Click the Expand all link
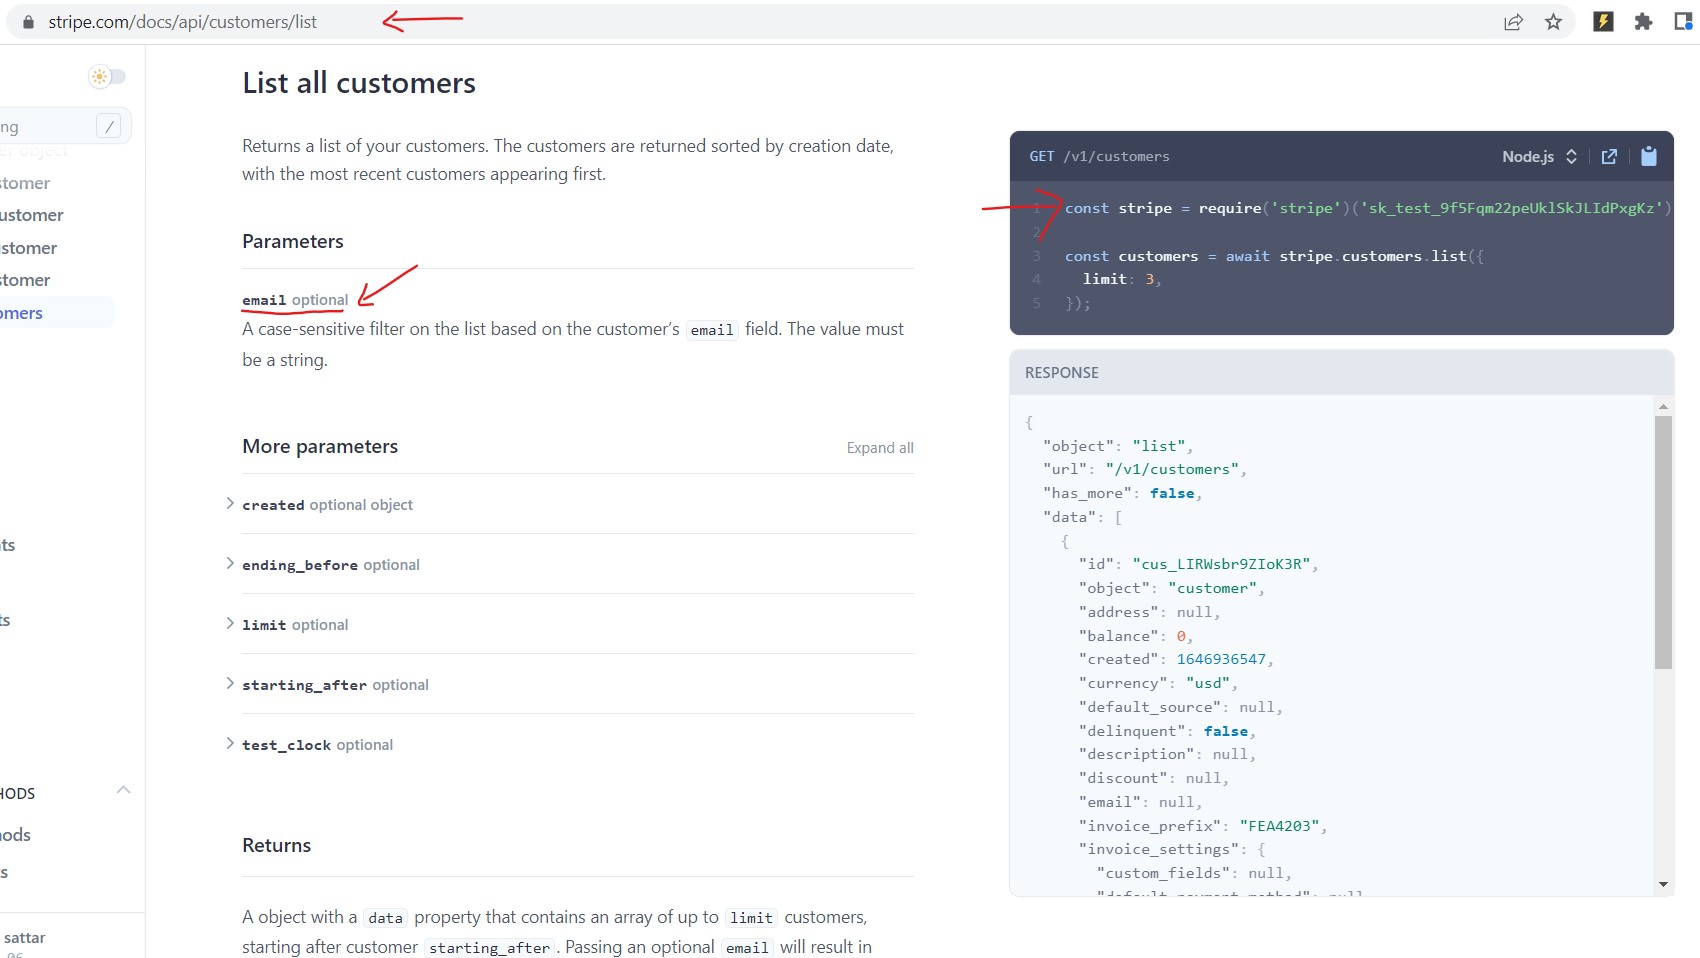The image size is (1700, 958). click(x=880, y=448)
